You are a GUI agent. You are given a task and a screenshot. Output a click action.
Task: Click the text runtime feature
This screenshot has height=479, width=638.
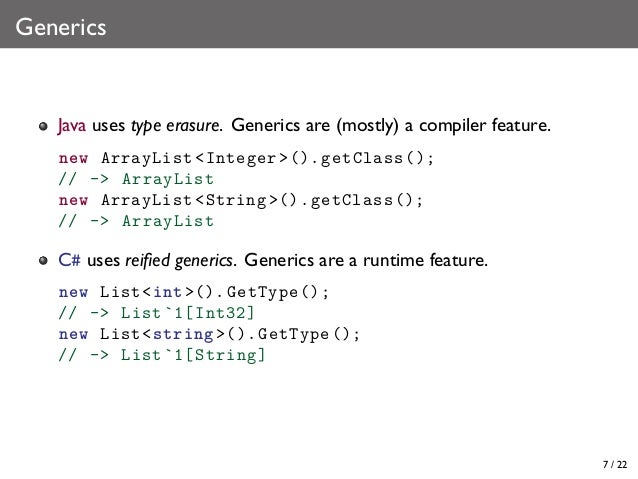pos(425,260)
